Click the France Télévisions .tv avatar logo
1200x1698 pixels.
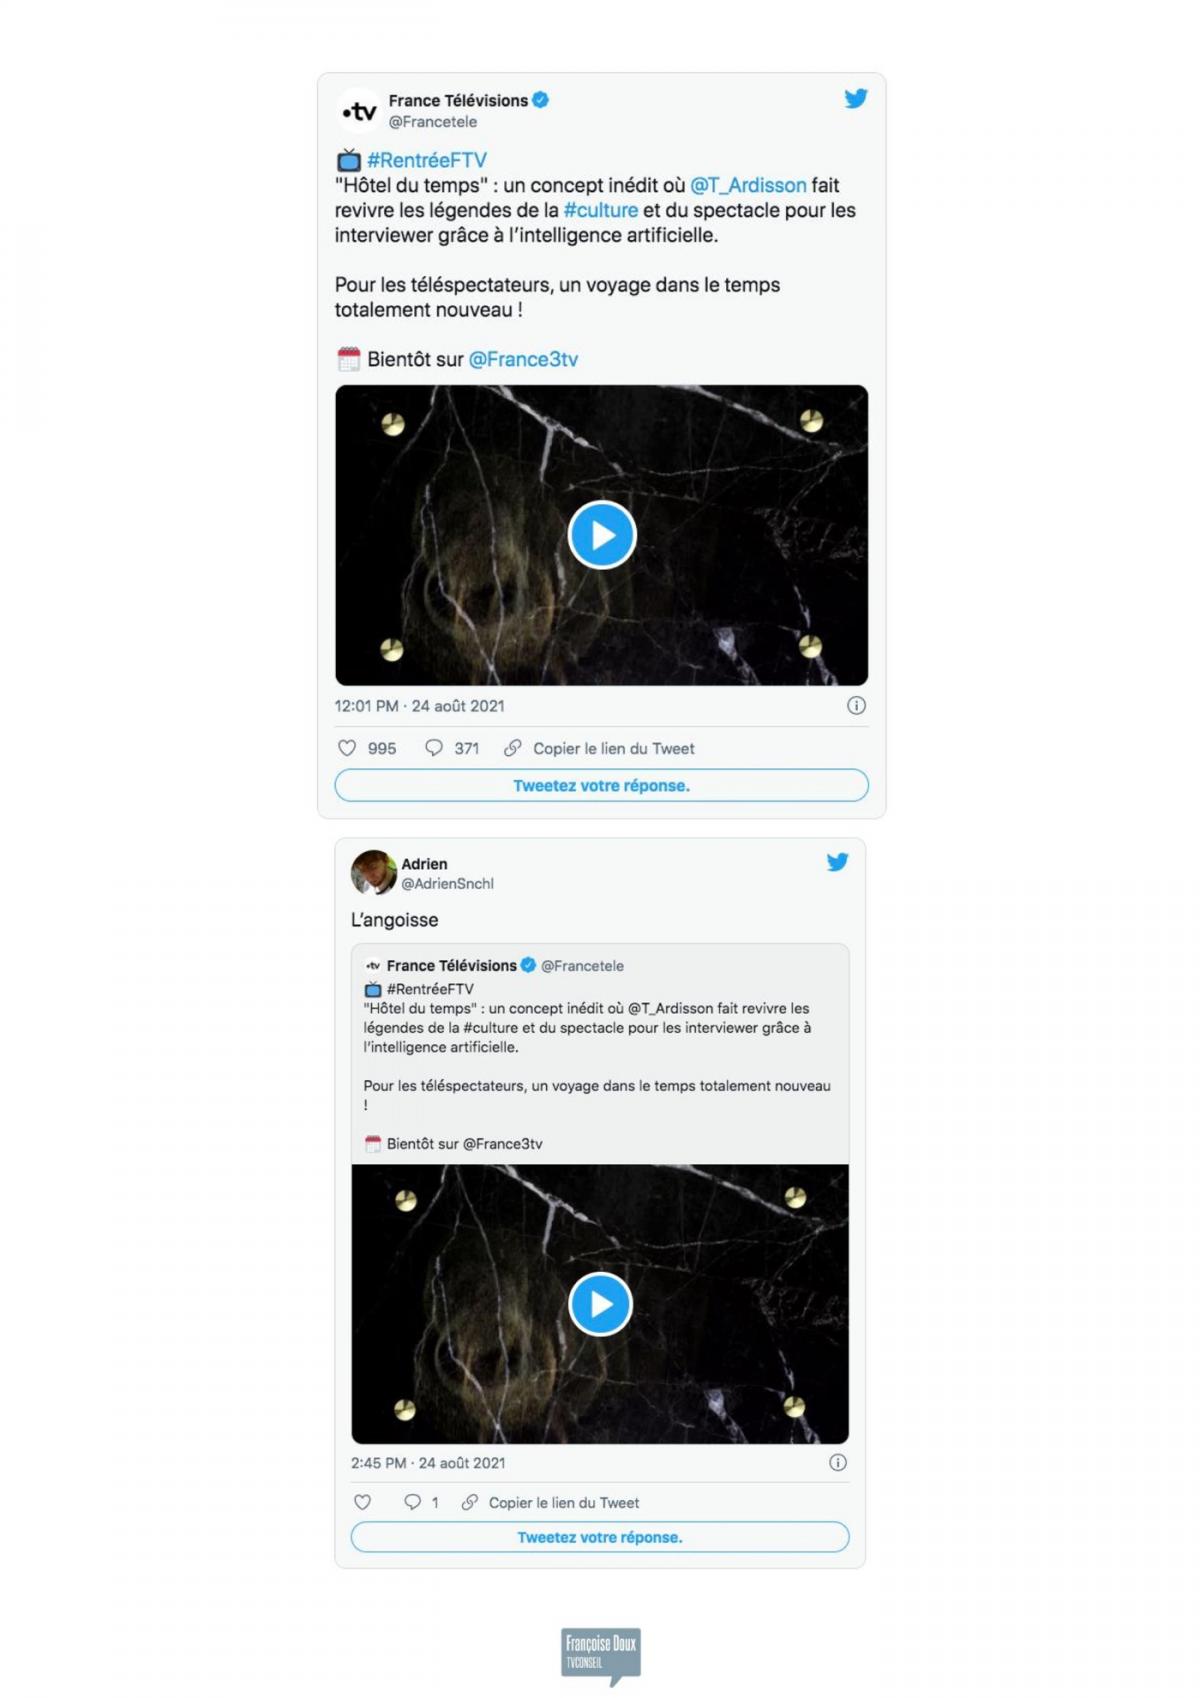tap(359, 111)
